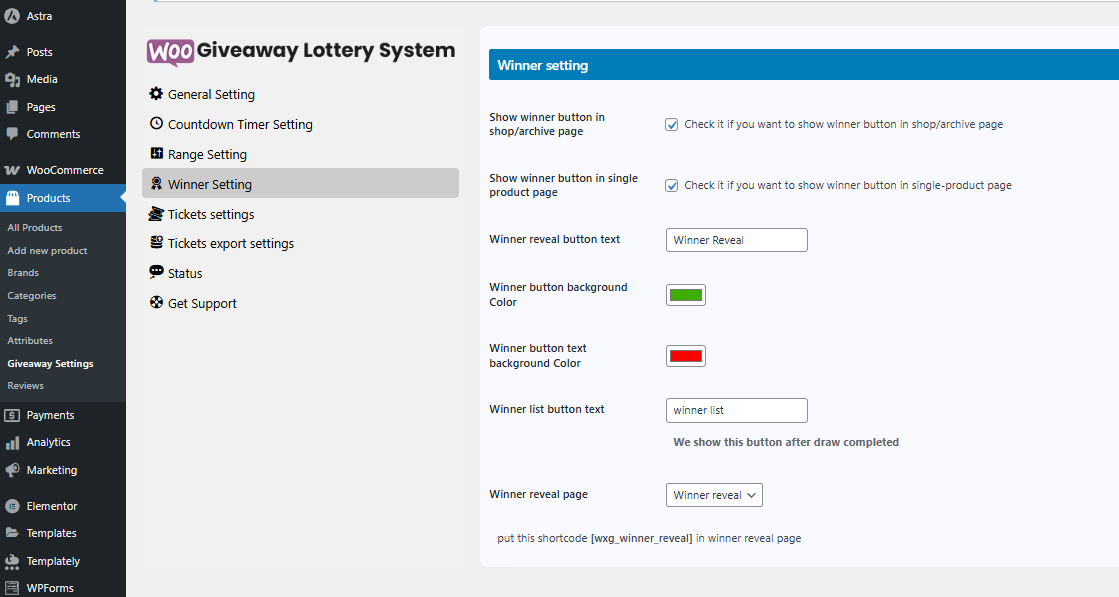This screenshot has height=597, width=1119.
Task: Open the Analytics menu in sidebar
Action: coord(48,442)
